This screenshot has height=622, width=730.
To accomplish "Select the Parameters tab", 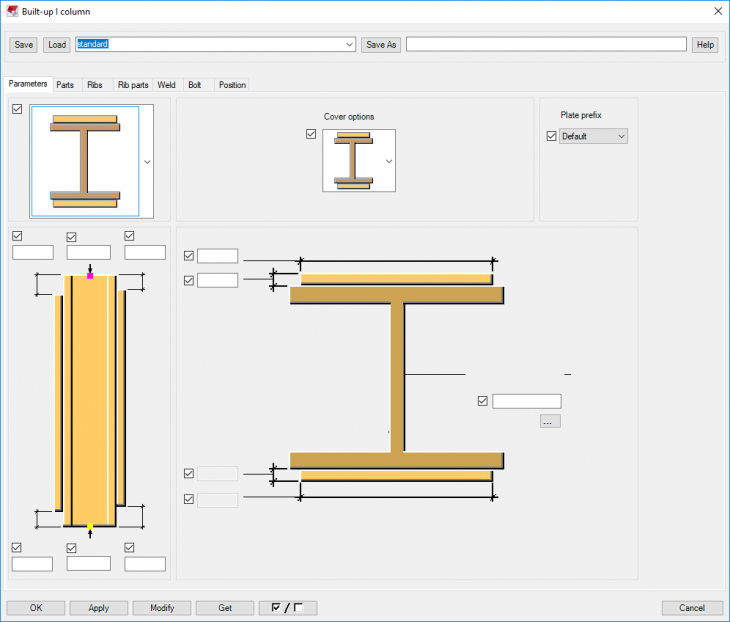I will [x=28, y=84].
